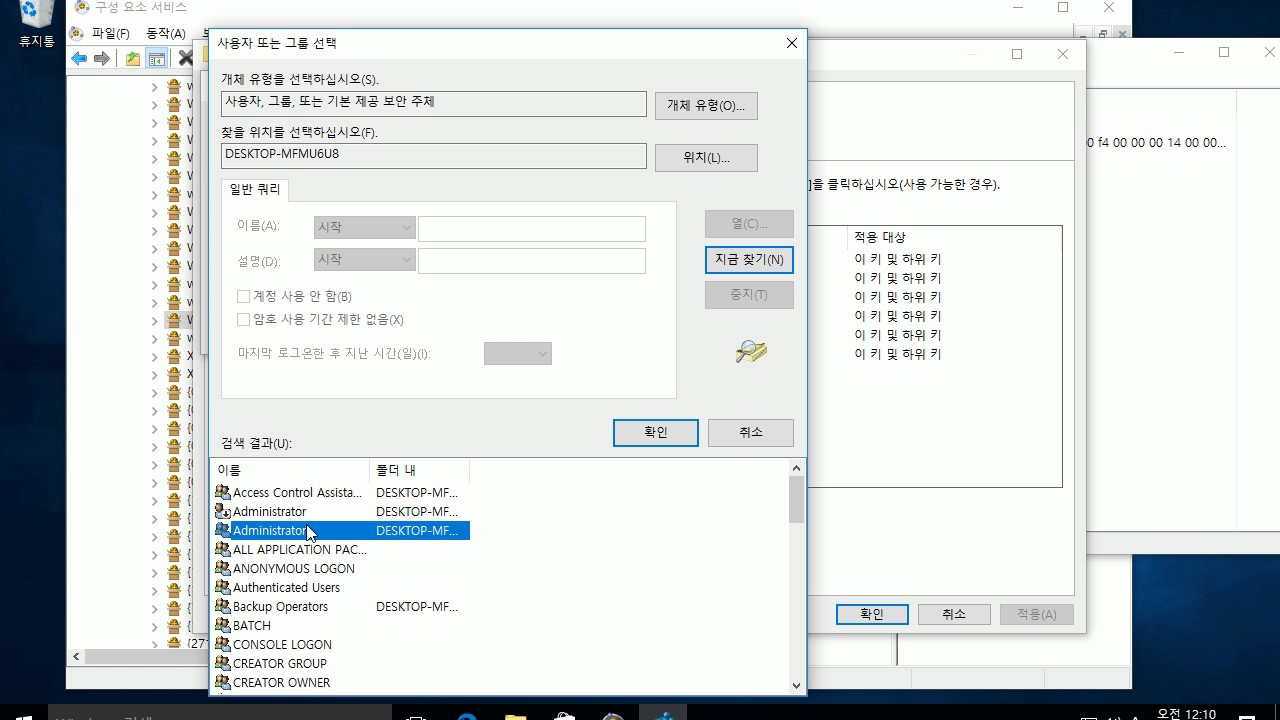1280x720 pixels.
Task: Go back with the blue left arrow
Action: point(79,59)
